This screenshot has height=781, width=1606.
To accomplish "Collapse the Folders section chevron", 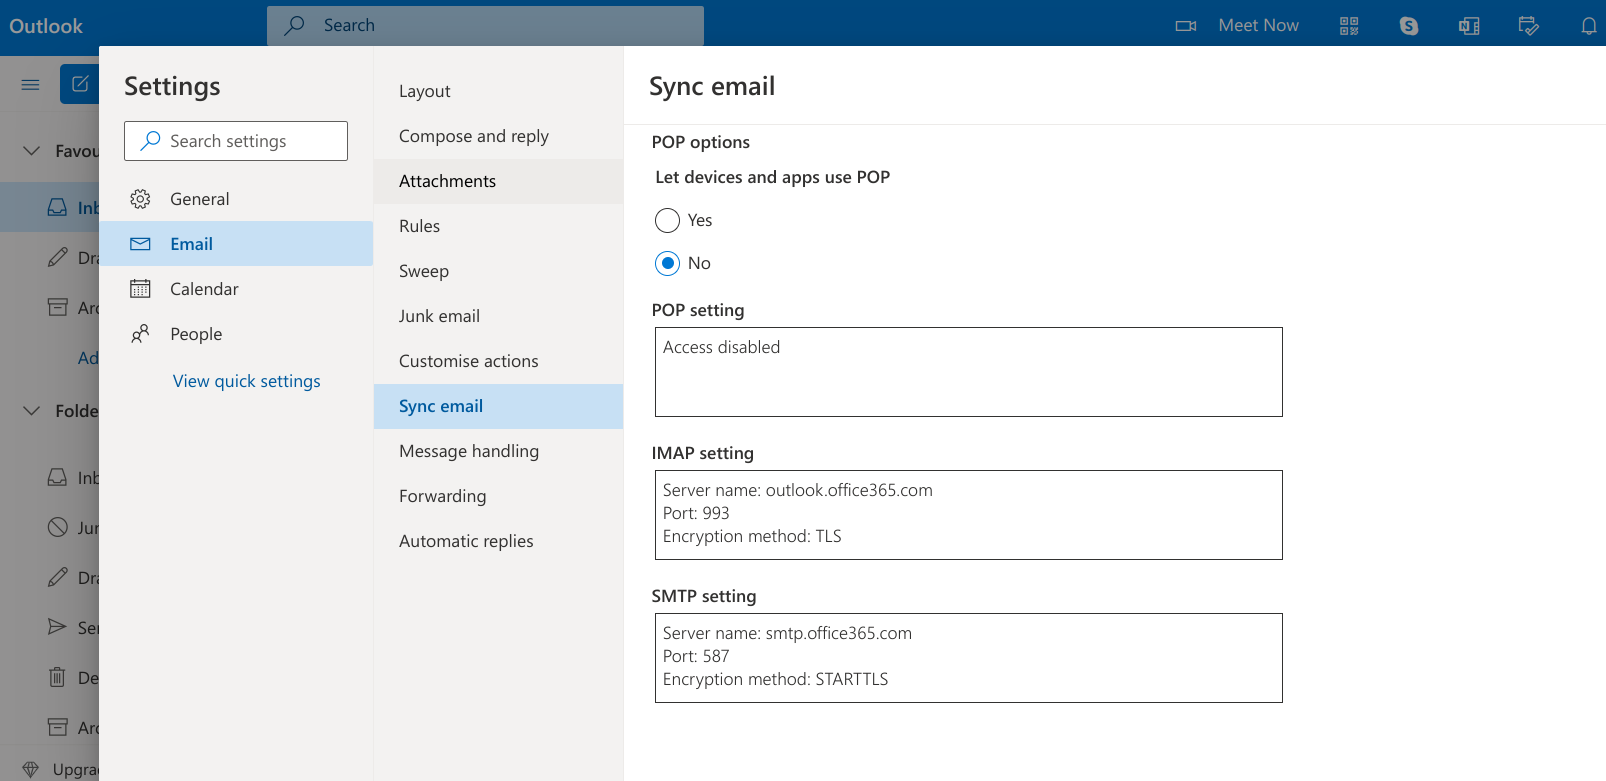I will (x=32, y=411).
